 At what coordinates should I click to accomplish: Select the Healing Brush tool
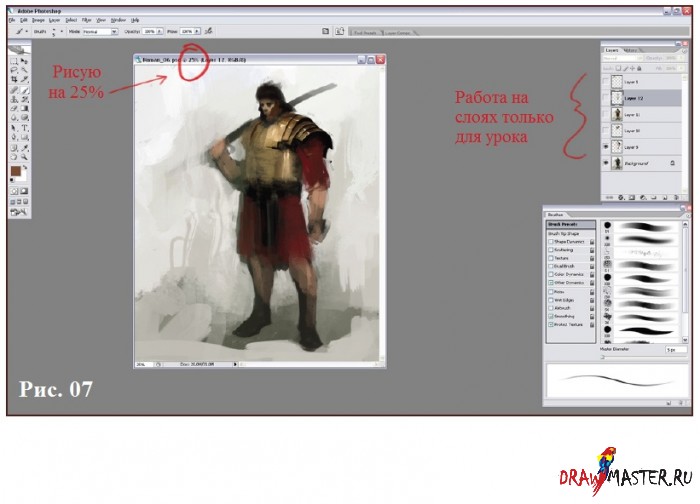coord(14,90)
